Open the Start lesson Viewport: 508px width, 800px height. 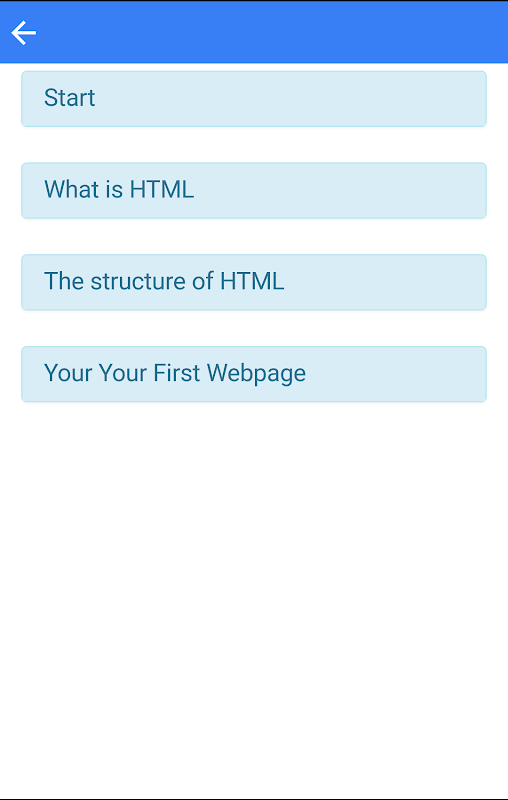coord(254,99)
